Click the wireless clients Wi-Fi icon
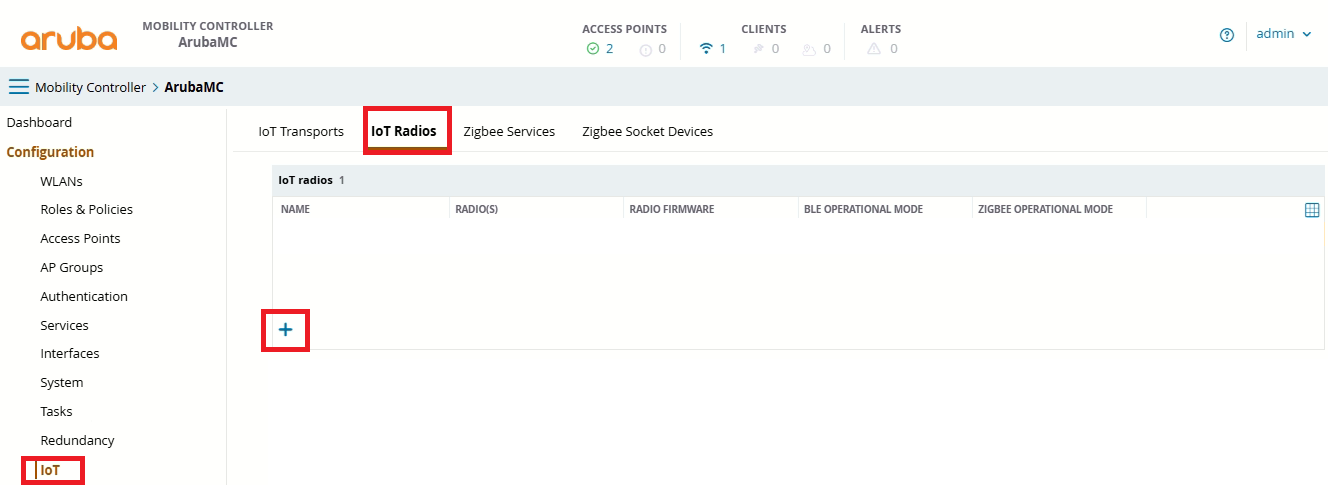The image size is (1328, 485). tap(706, 48)
